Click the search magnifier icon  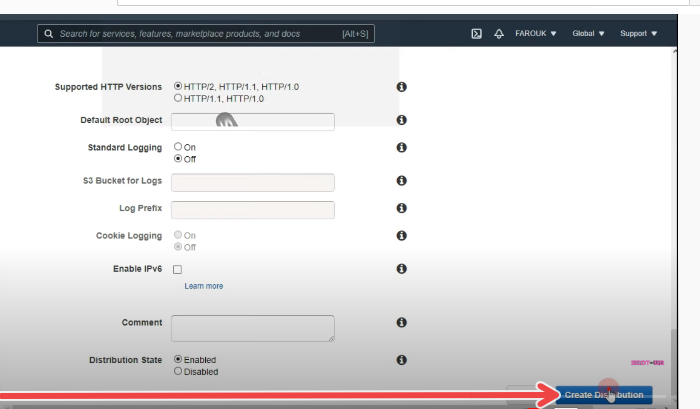49,34
